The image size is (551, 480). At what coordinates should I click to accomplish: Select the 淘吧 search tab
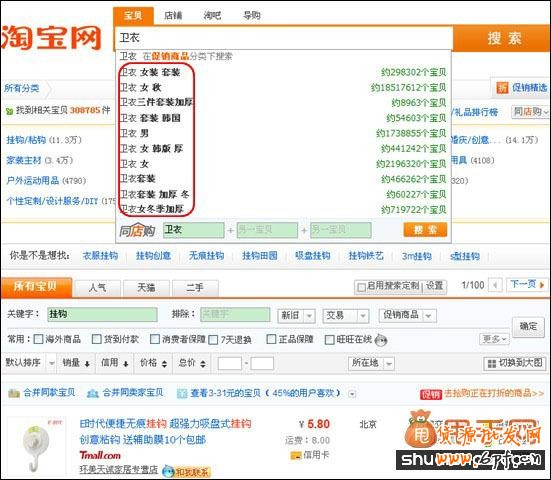tap(212, 15)
